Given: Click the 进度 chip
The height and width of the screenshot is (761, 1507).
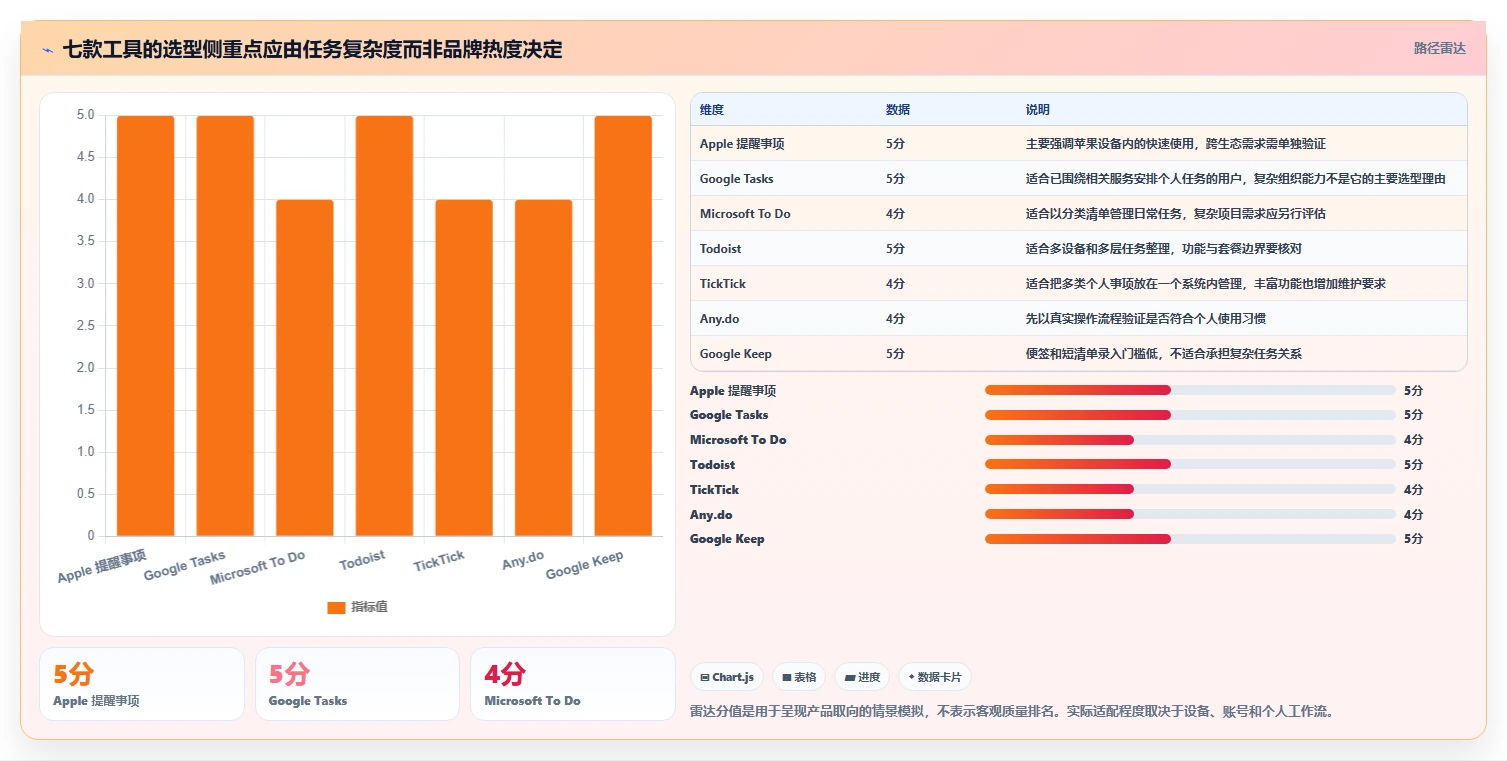Looking at the screenshot, I should point(862,677).
